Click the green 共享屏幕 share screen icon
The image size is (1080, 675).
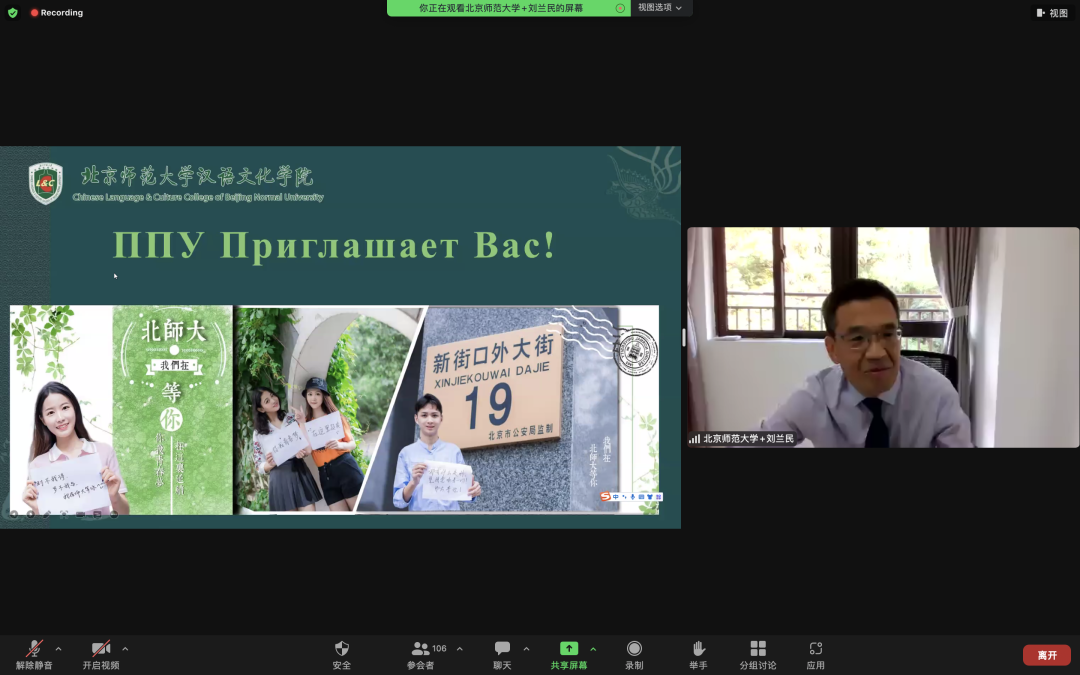[x=569, y=648]
